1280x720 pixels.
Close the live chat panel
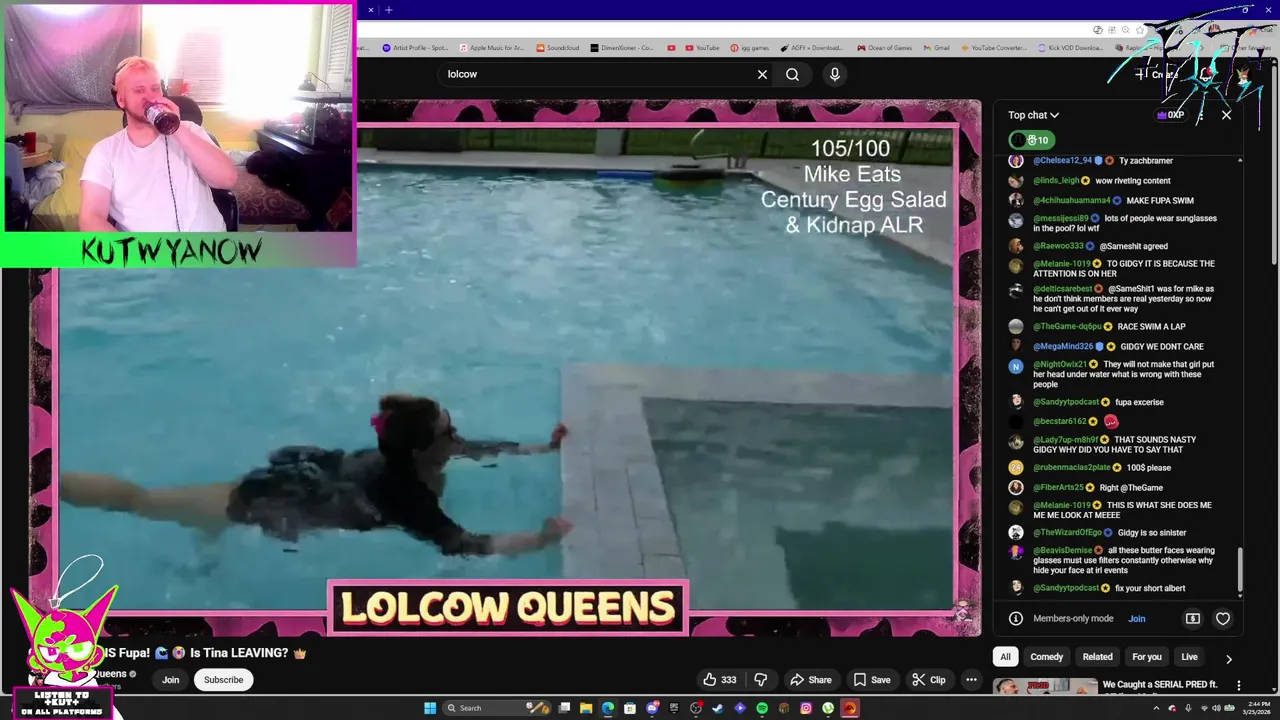1227,115
